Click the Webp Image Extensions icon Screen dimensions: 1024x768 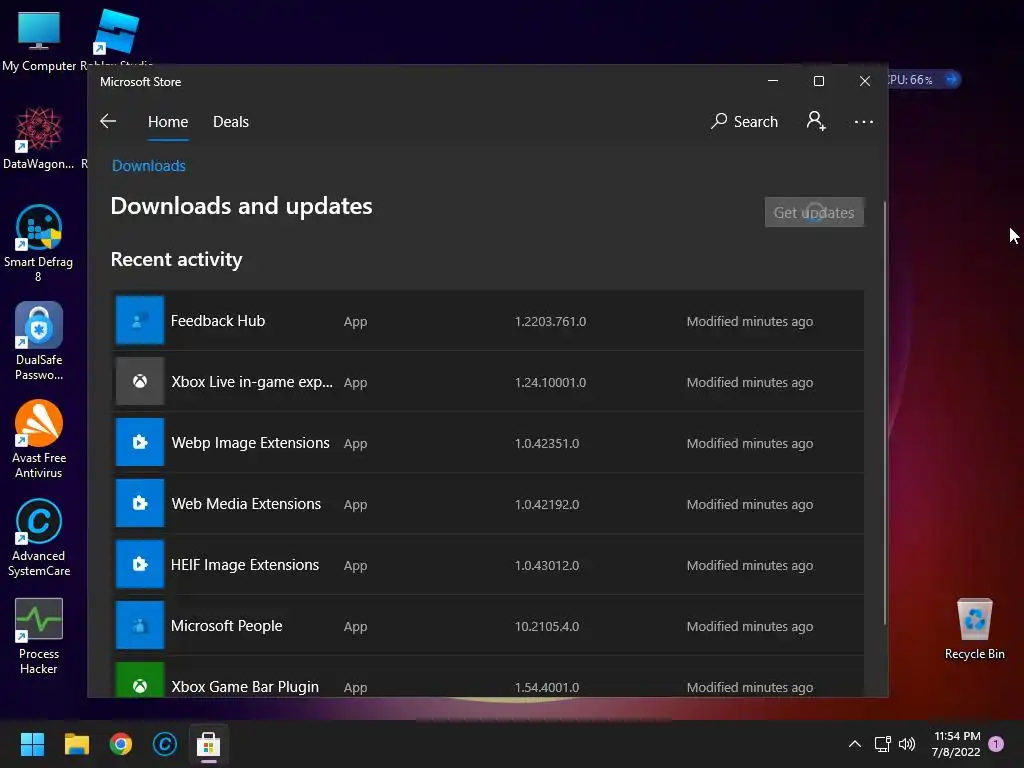tap(140, 442)
